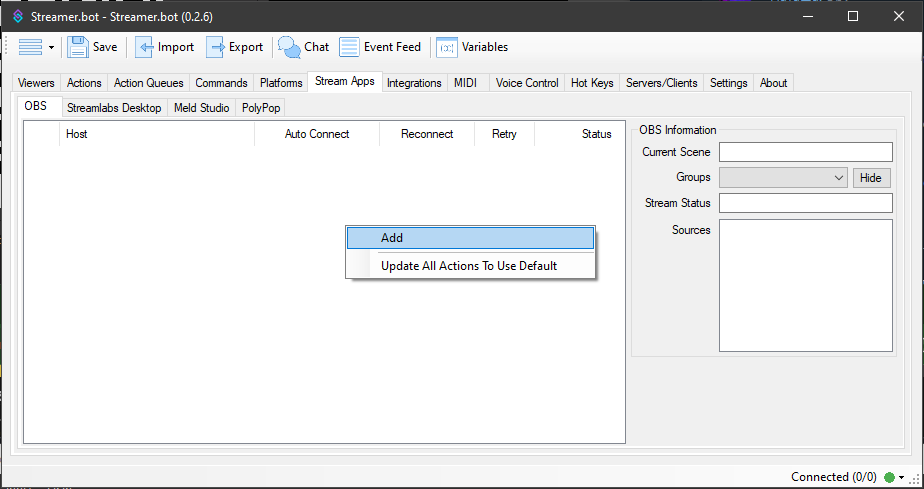This screenshot has width=924, height=489.
Task: Switch to the Meld Studio sub-tab
Action: pyautogui.click(x=202, y=108)
